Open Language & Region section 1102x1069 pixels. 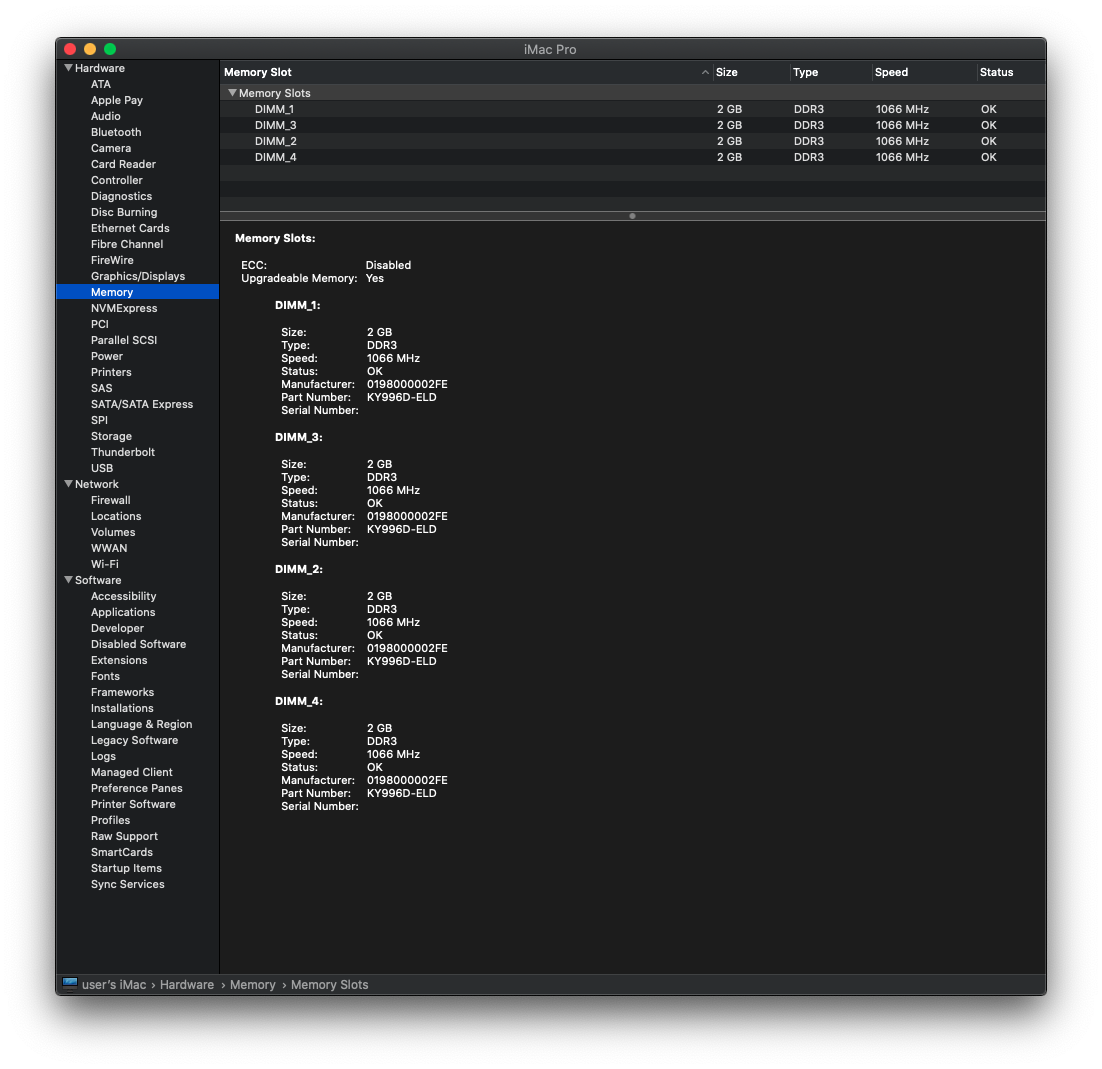coord(141,725)
